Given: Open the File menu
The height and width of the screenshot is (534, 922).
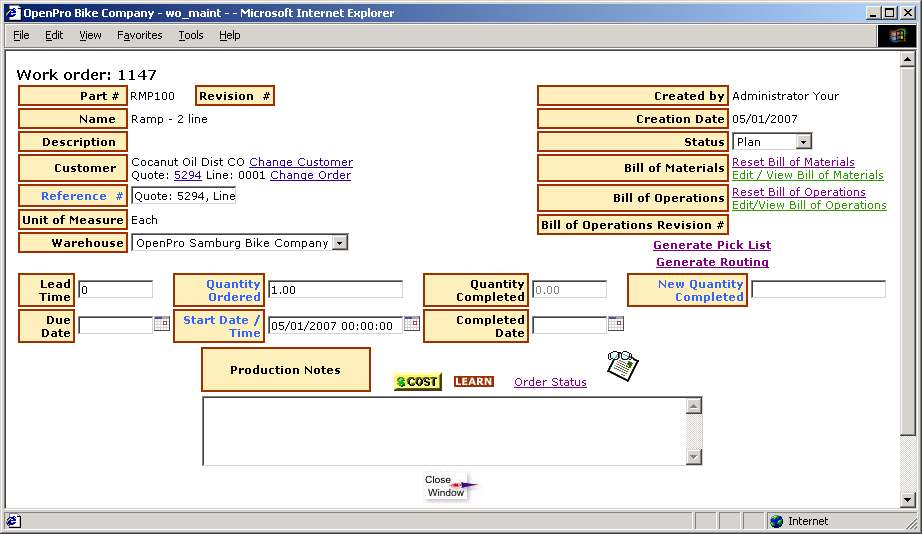Looking at the screenshot, I should (21, 35).
